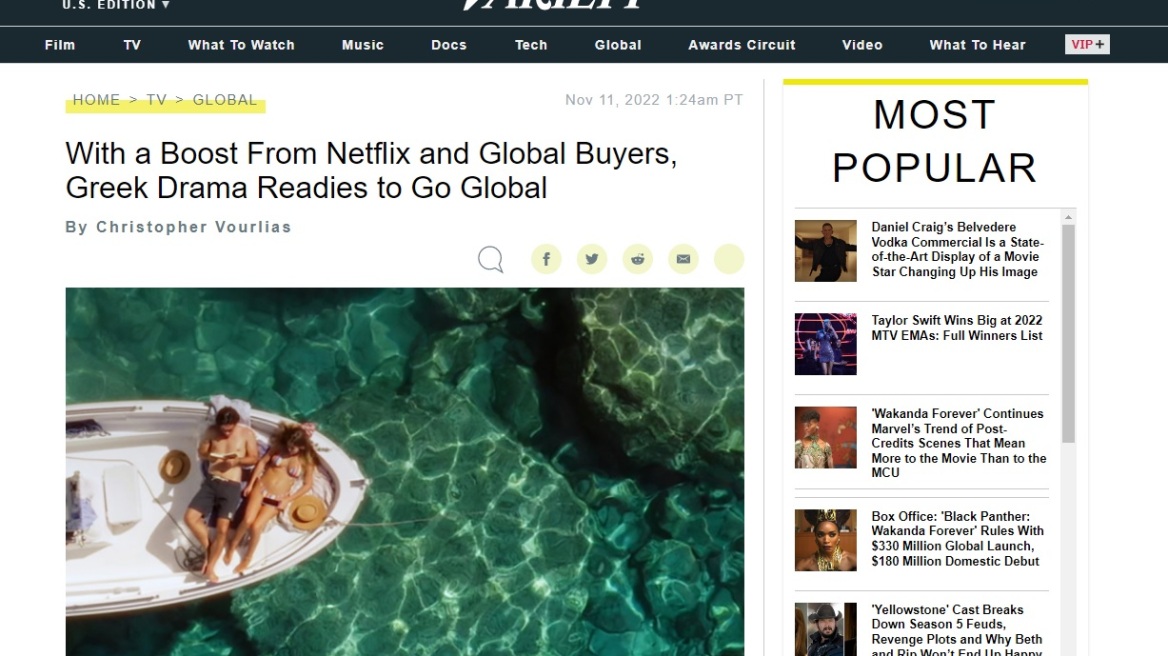
Task: Click the TV breadcrumb link
Action: pyautogui.click(x=156, y=100)
